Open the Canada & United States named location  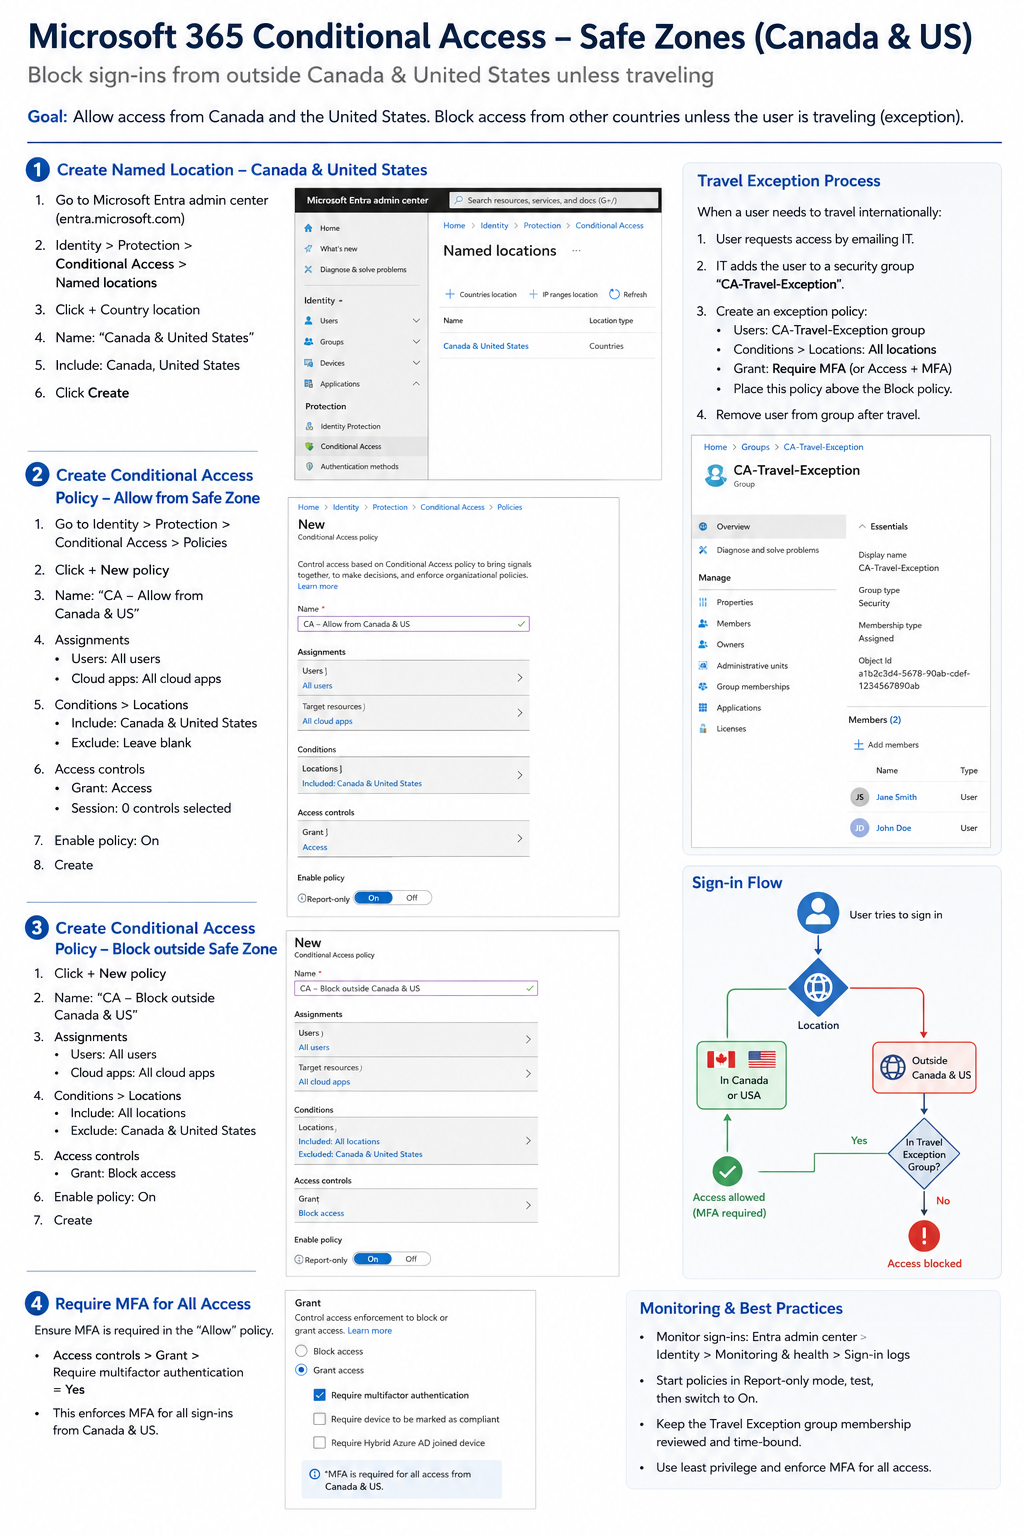486,346
